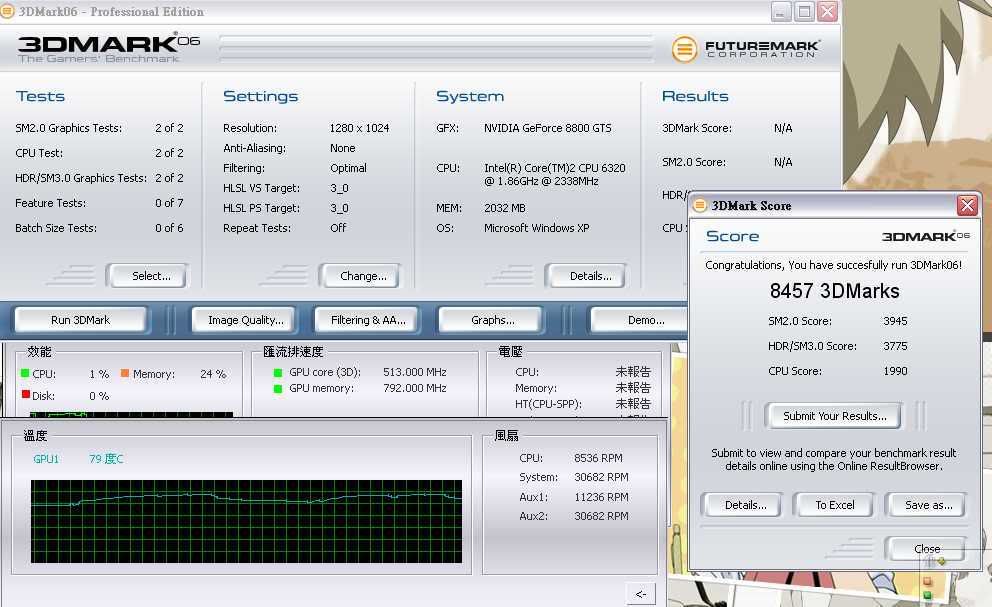
Task: Close the 3DMark Score dialog with X
Action: pos(967,205)
